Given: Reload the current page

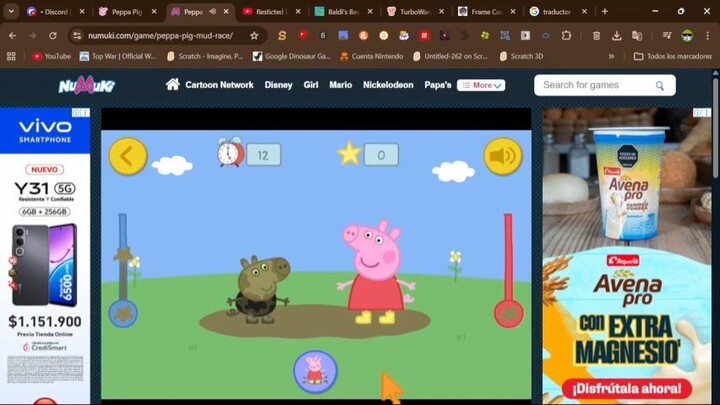Looking at the screenshot, I should click(x=53, y=35).
